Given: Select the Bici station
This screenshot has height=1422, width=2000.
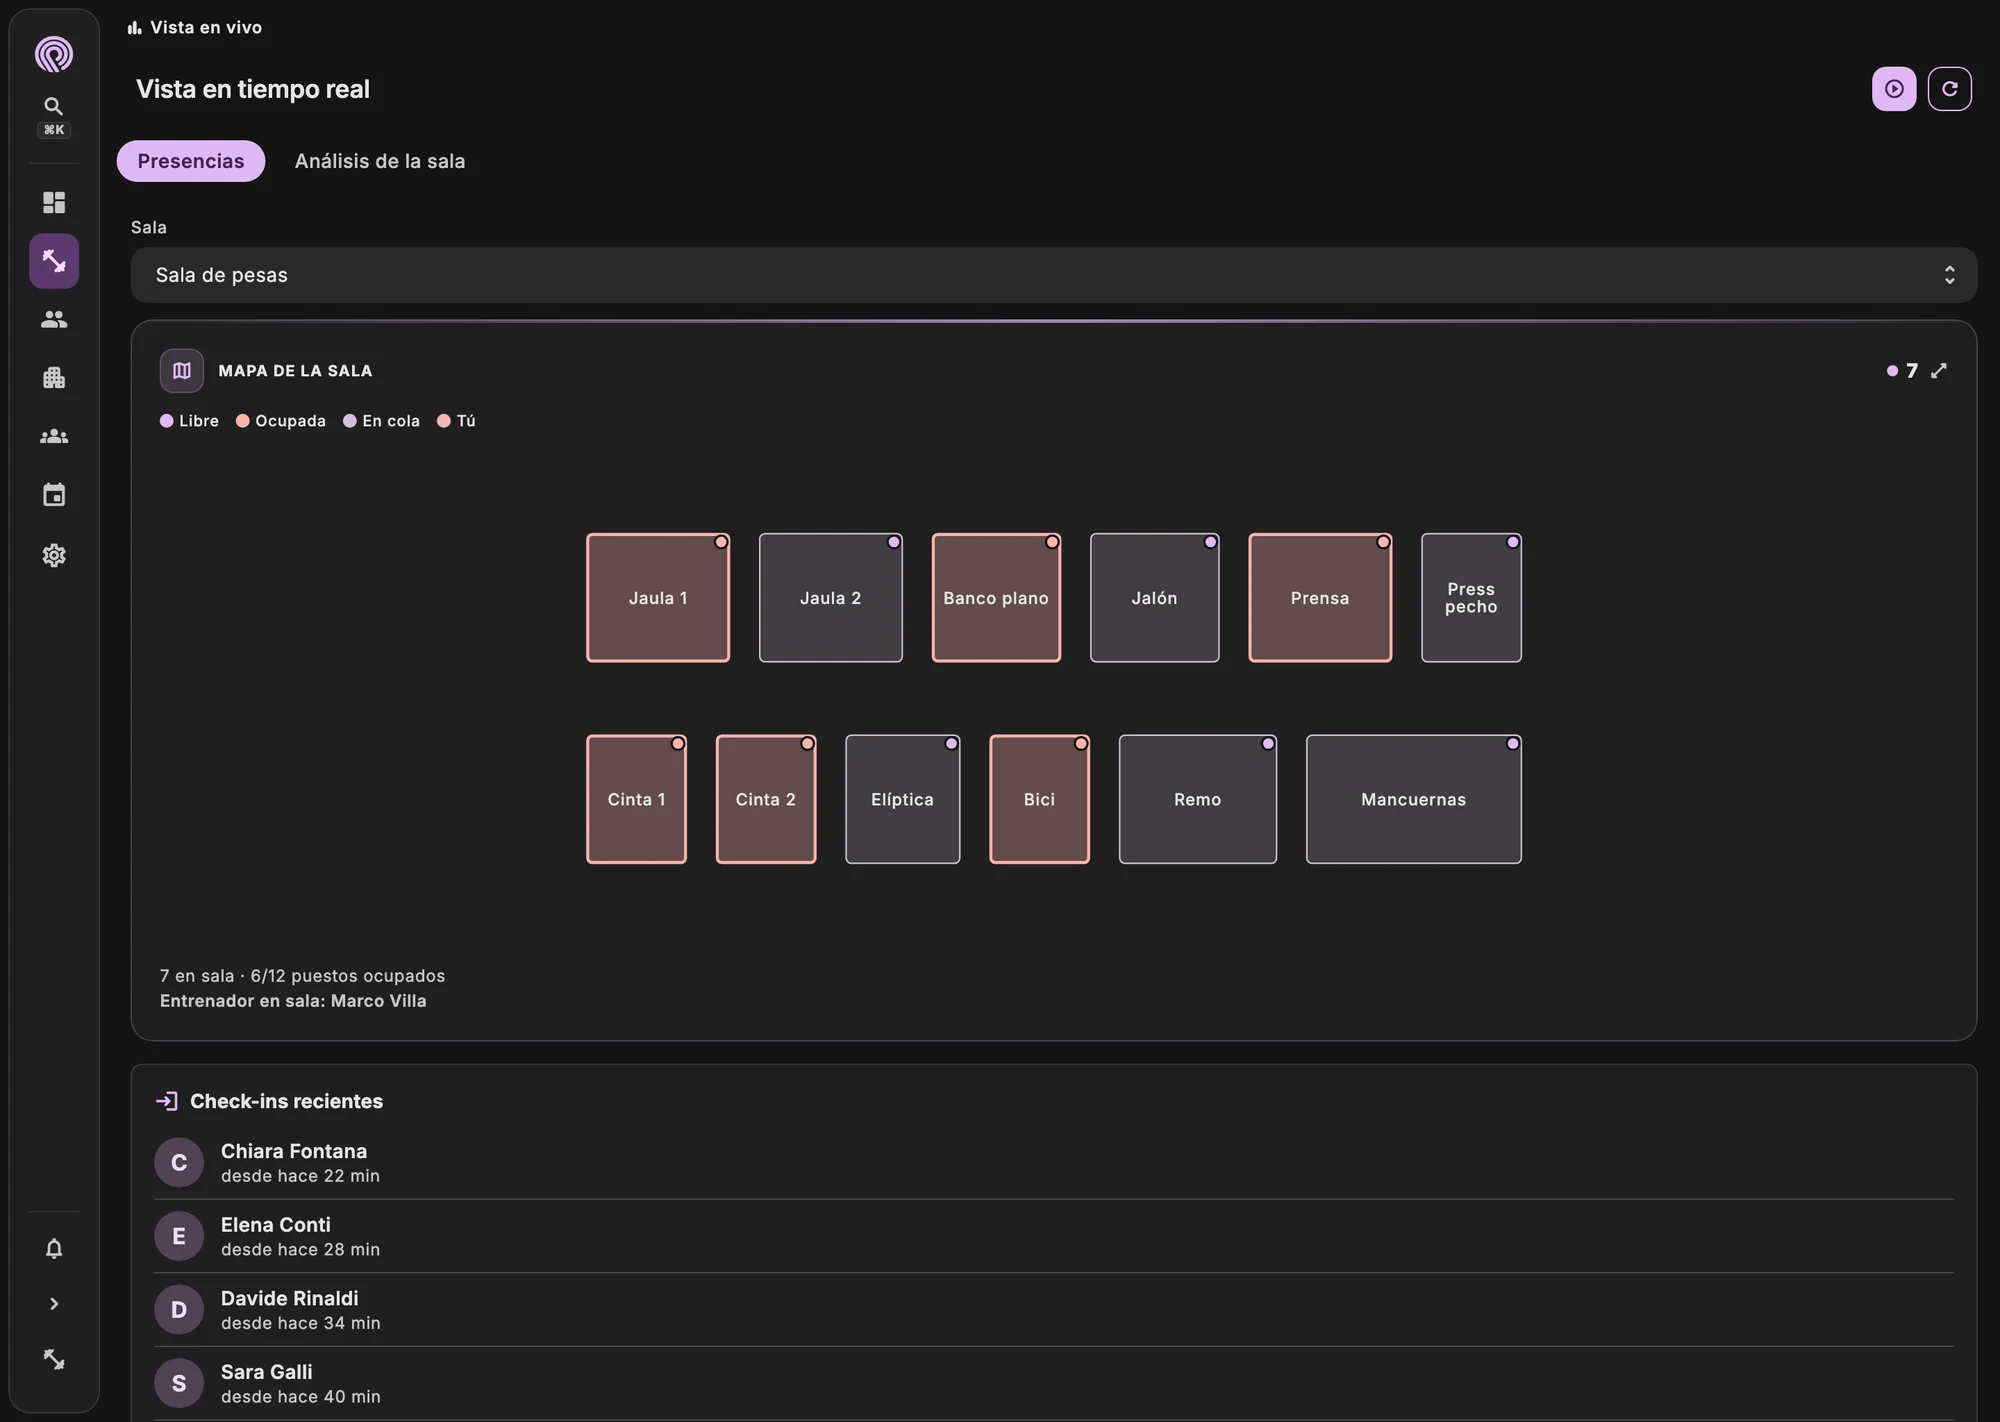Looking at the screenshot, I should pyautogui.click(x=1039, y=799).
